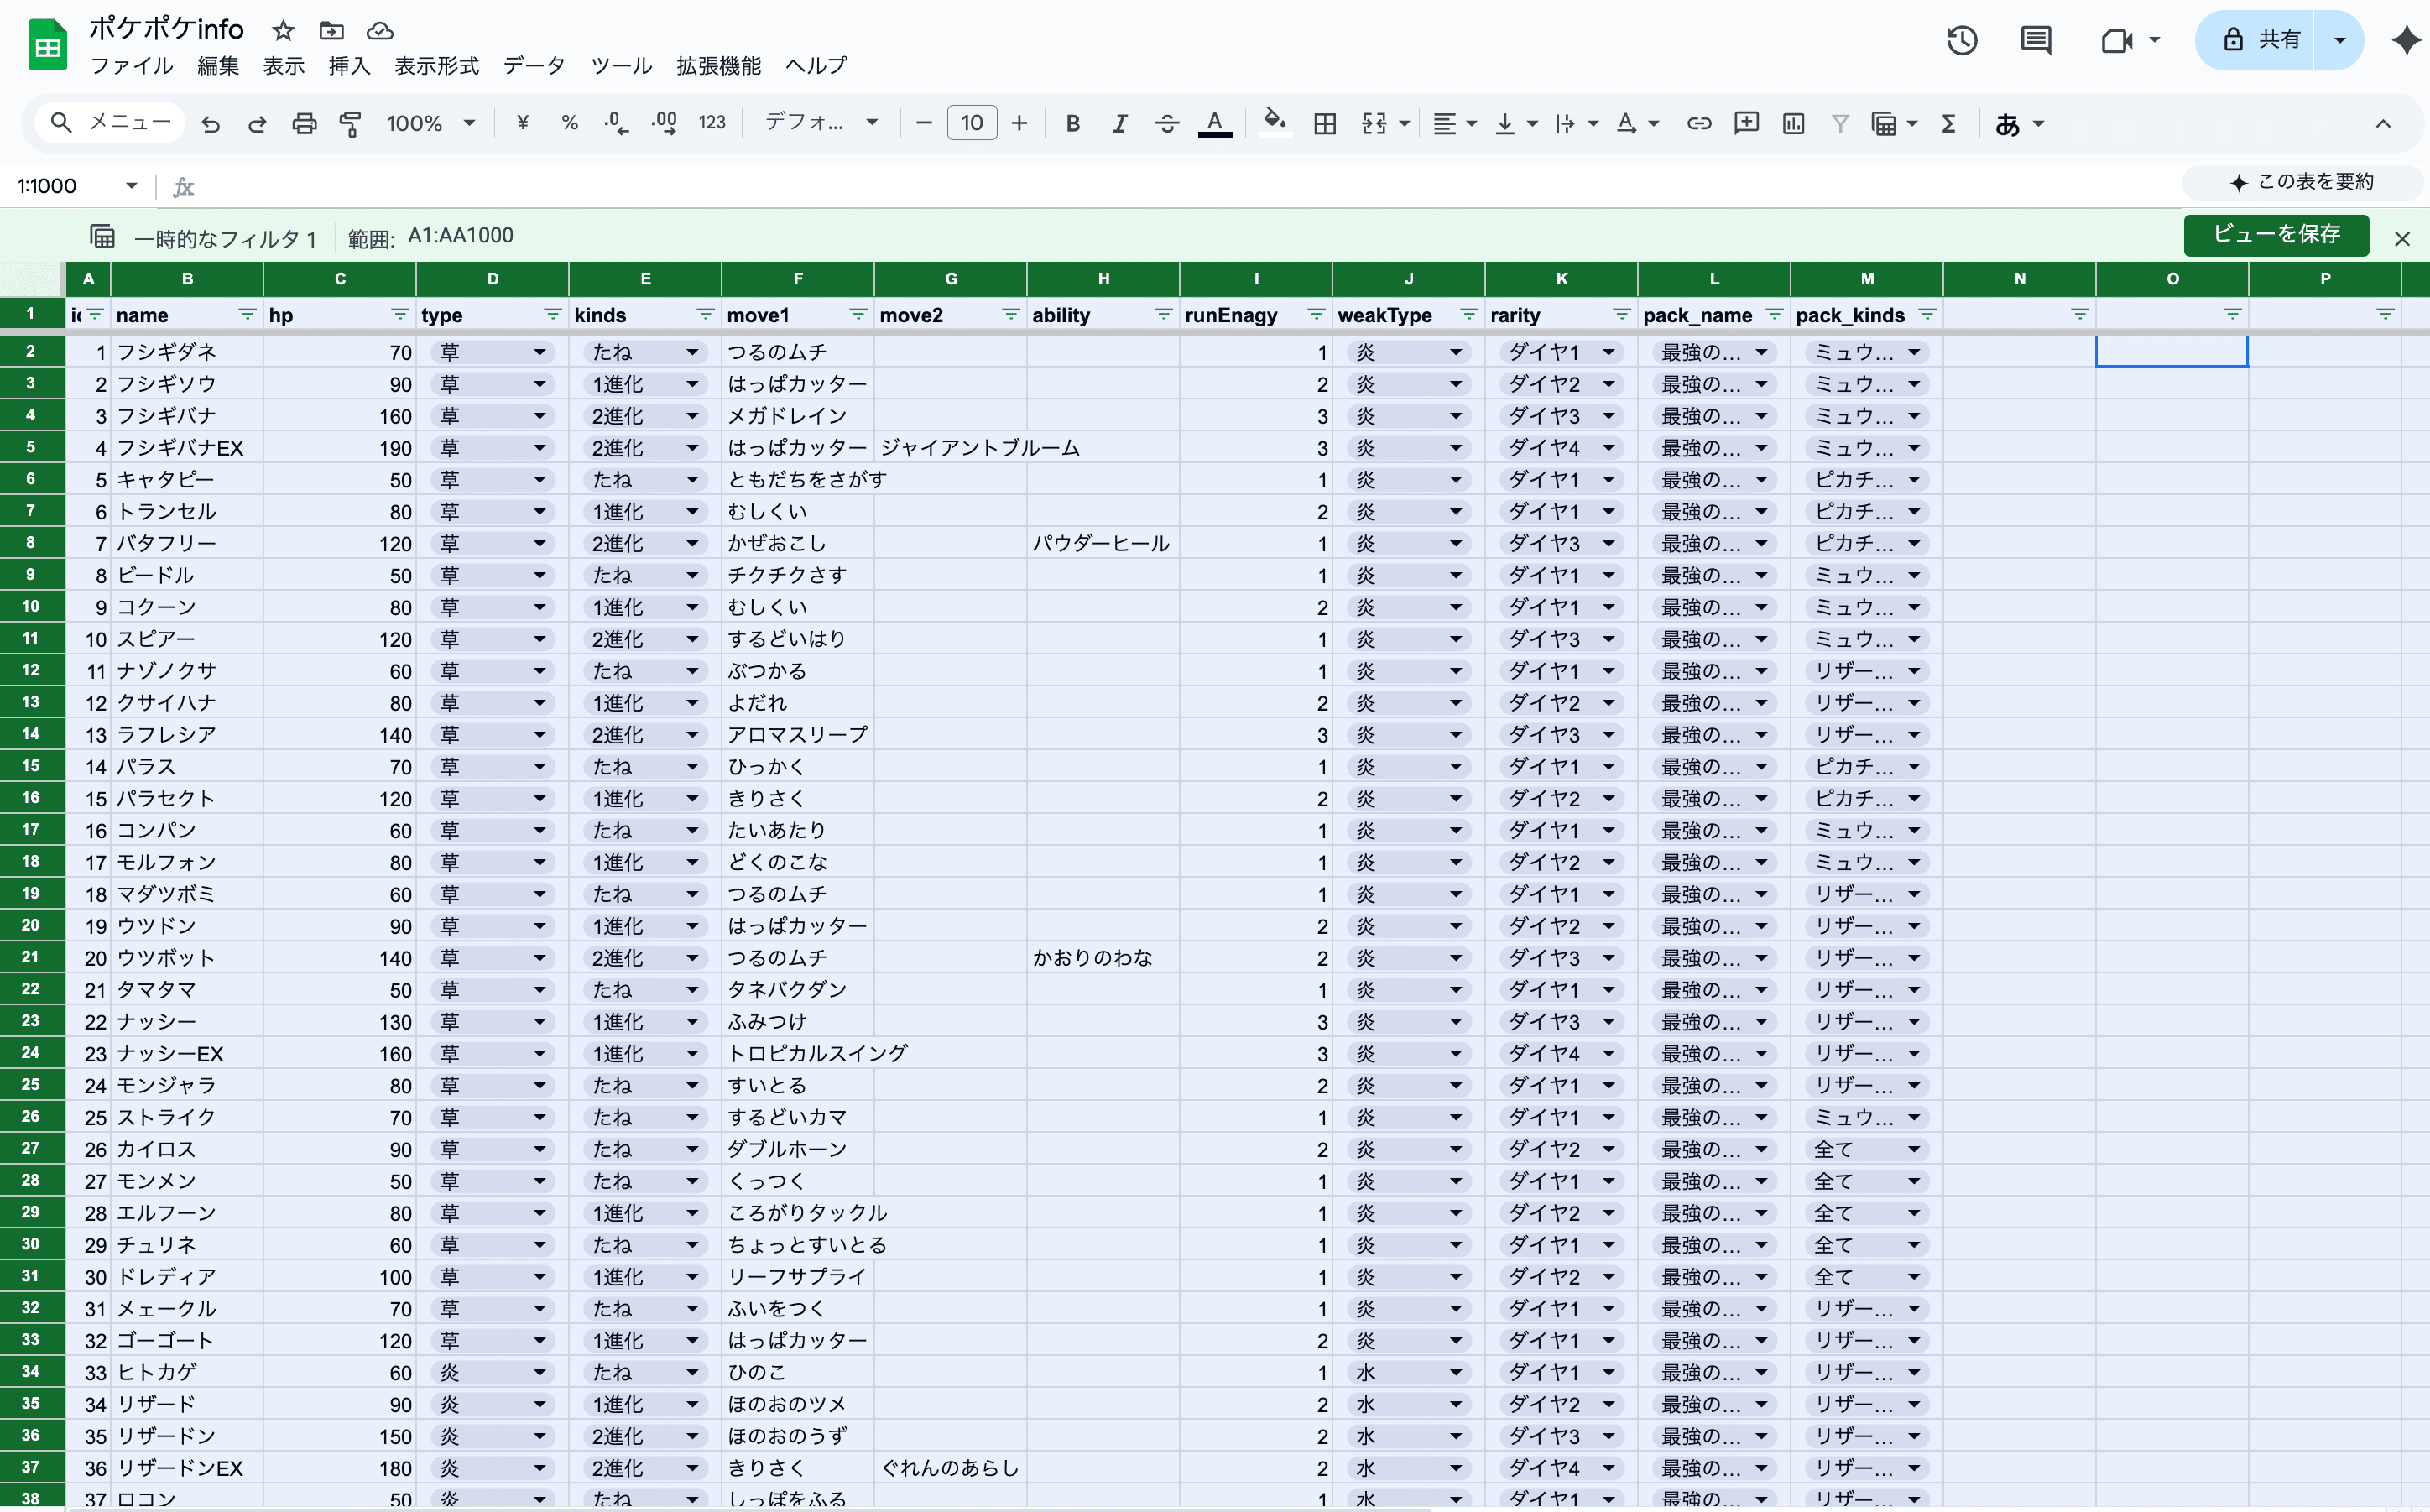Select column F header
The width and height of the screenshot is (2430, 1512).
coord(797,279)
